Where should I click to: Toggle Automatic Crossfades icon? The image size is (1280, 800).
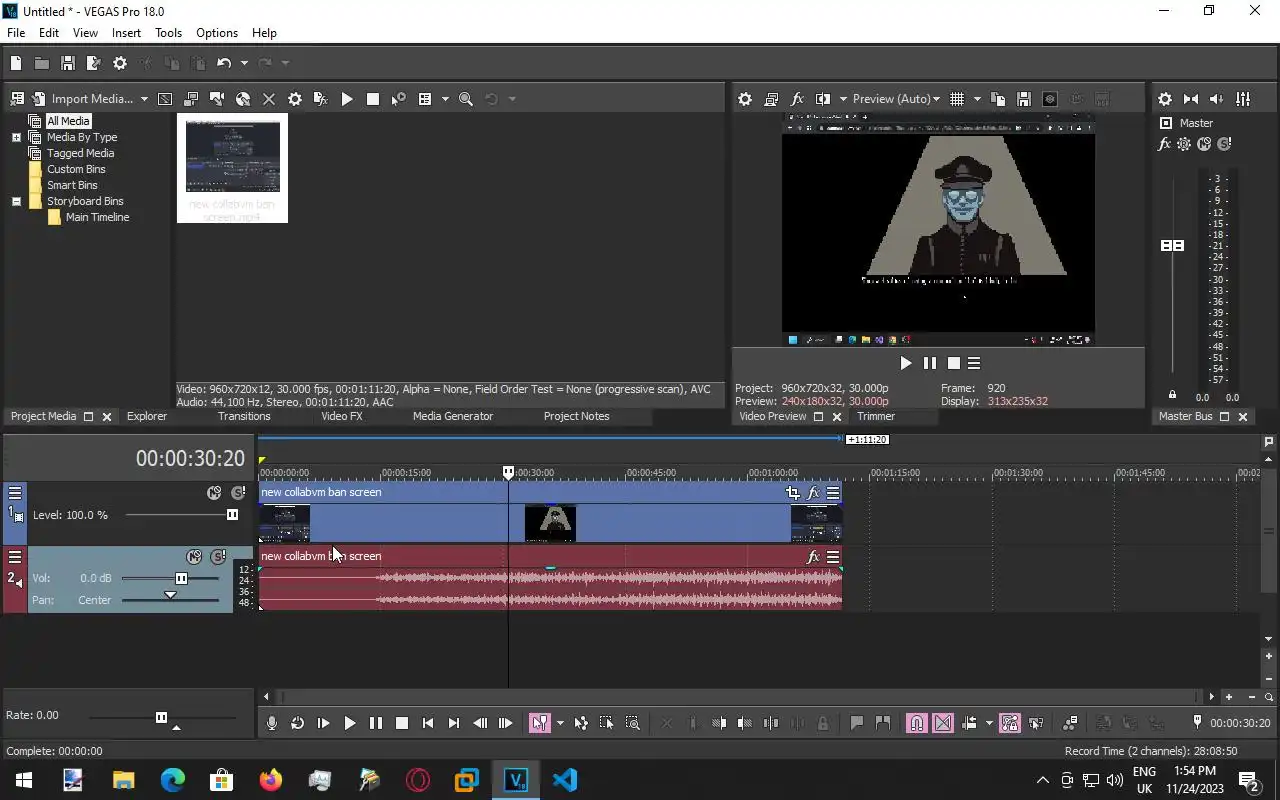click(x=943, y=723)
